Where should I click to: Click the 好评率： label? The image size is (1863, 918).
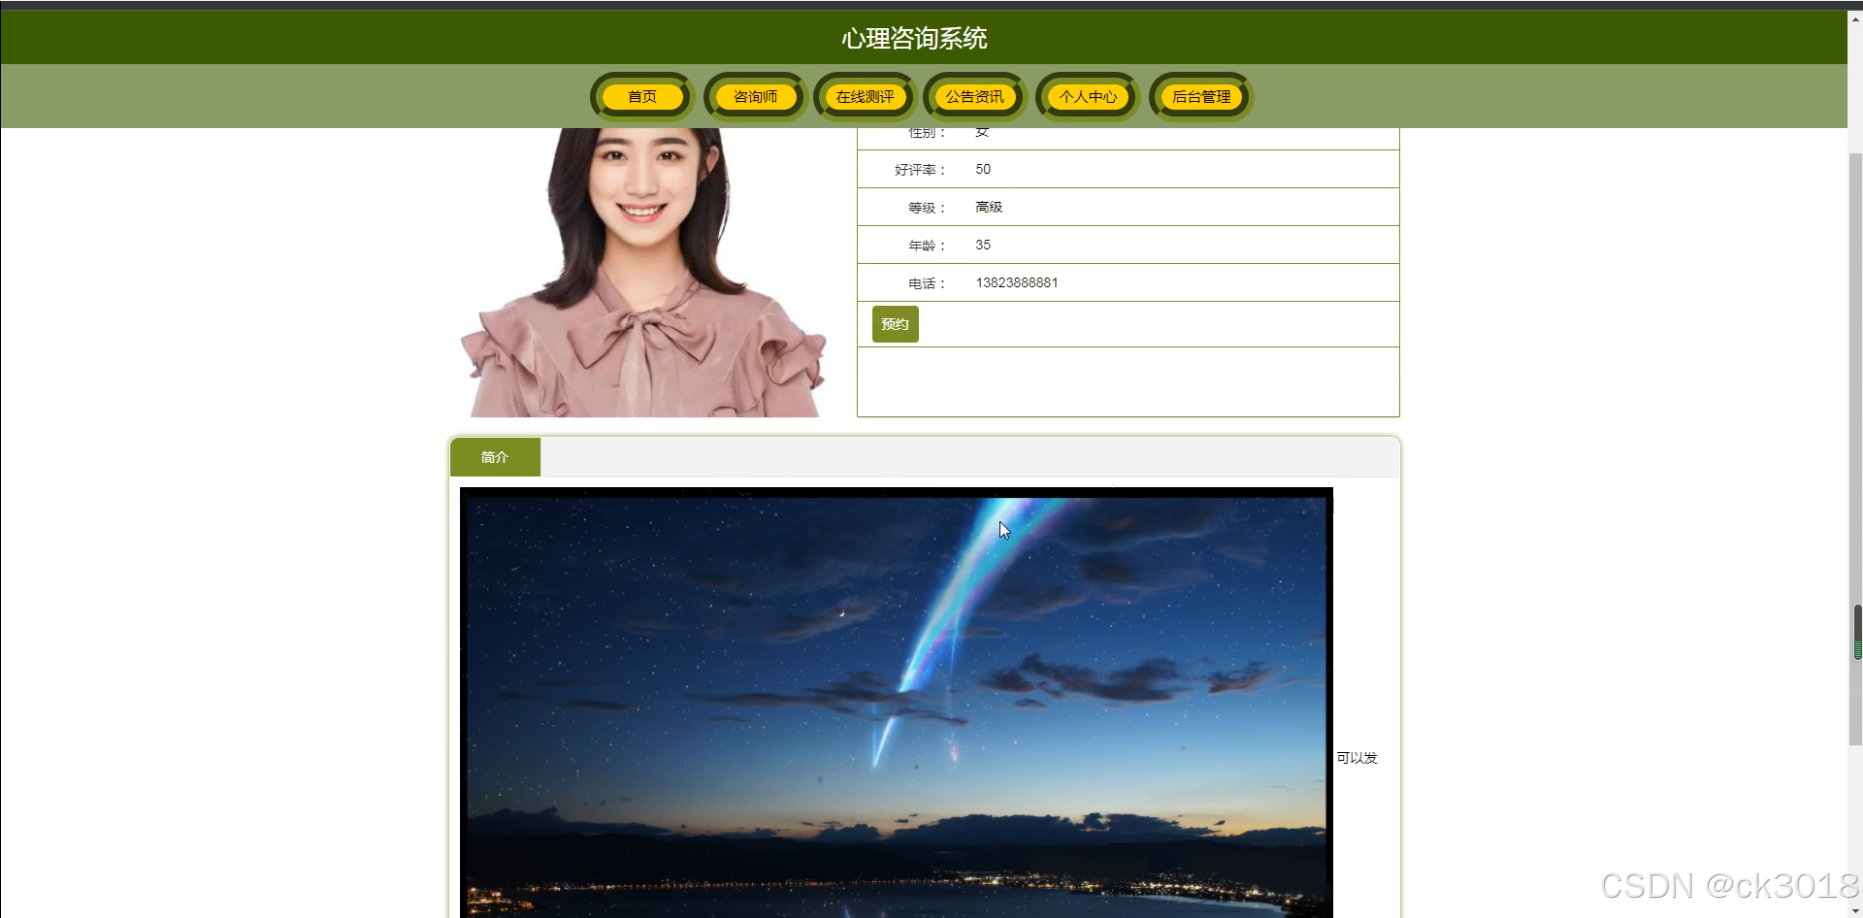point(920,170)
